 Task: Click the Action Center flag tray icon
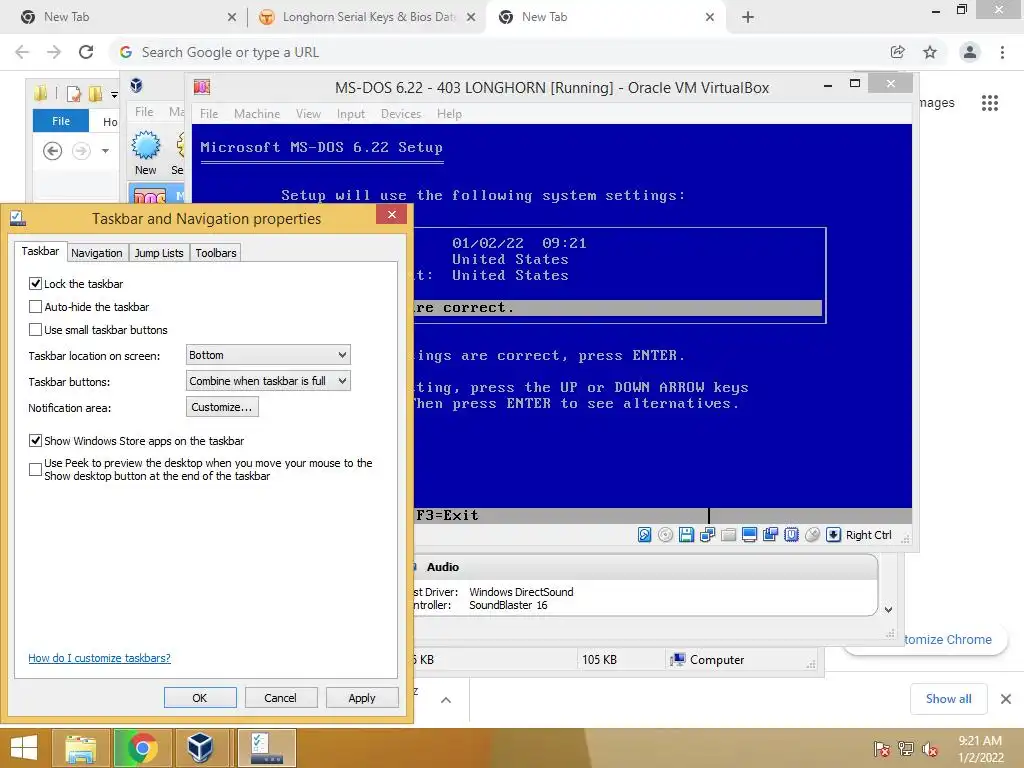click(882, 749)
